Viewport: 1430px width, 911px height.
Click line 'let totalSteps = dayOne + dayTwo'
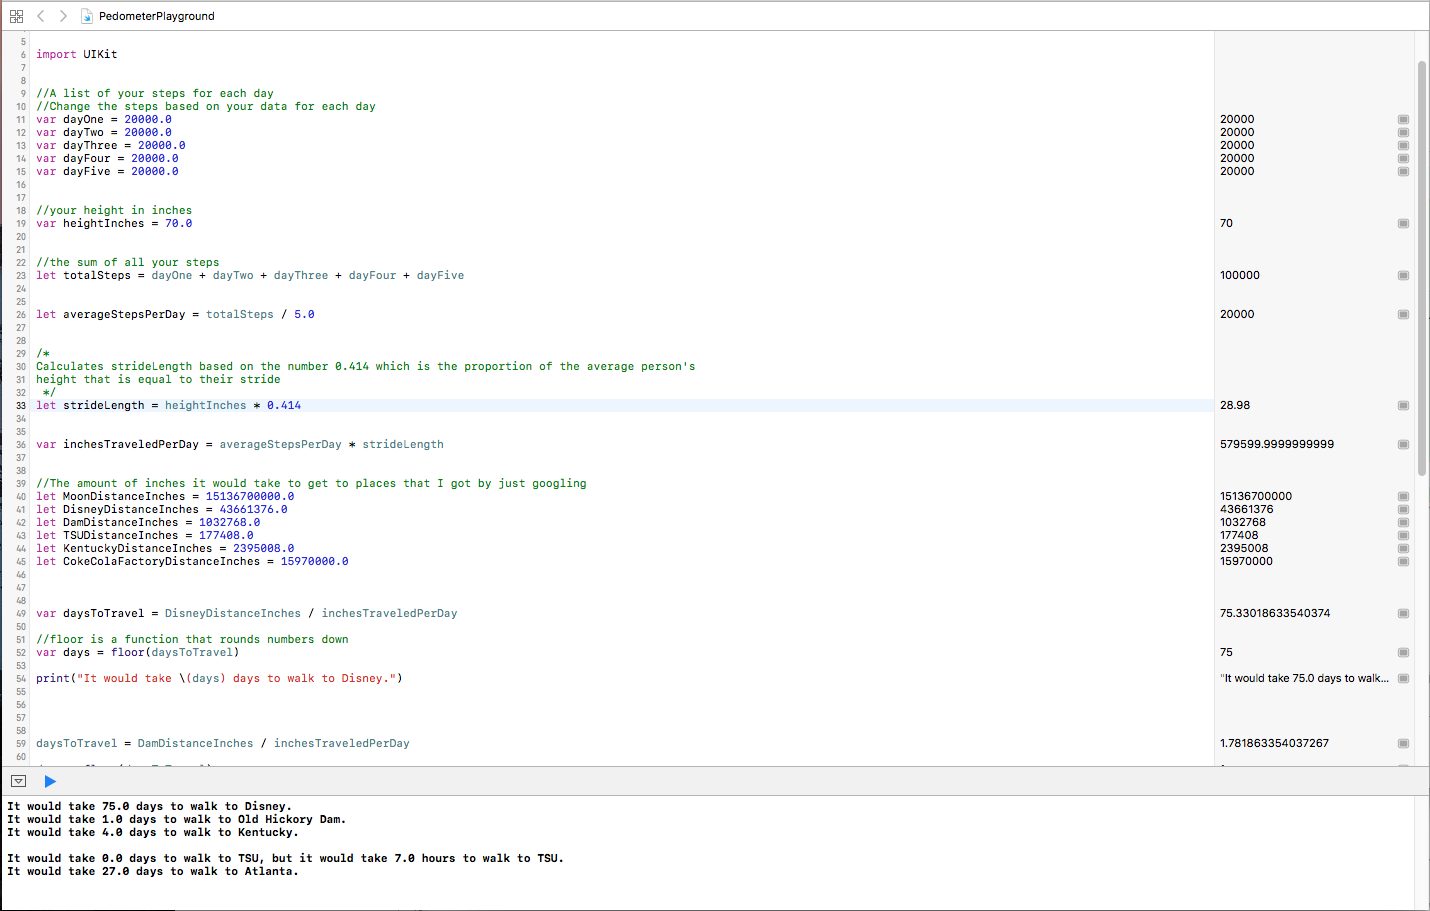click(x=250, y=275)
